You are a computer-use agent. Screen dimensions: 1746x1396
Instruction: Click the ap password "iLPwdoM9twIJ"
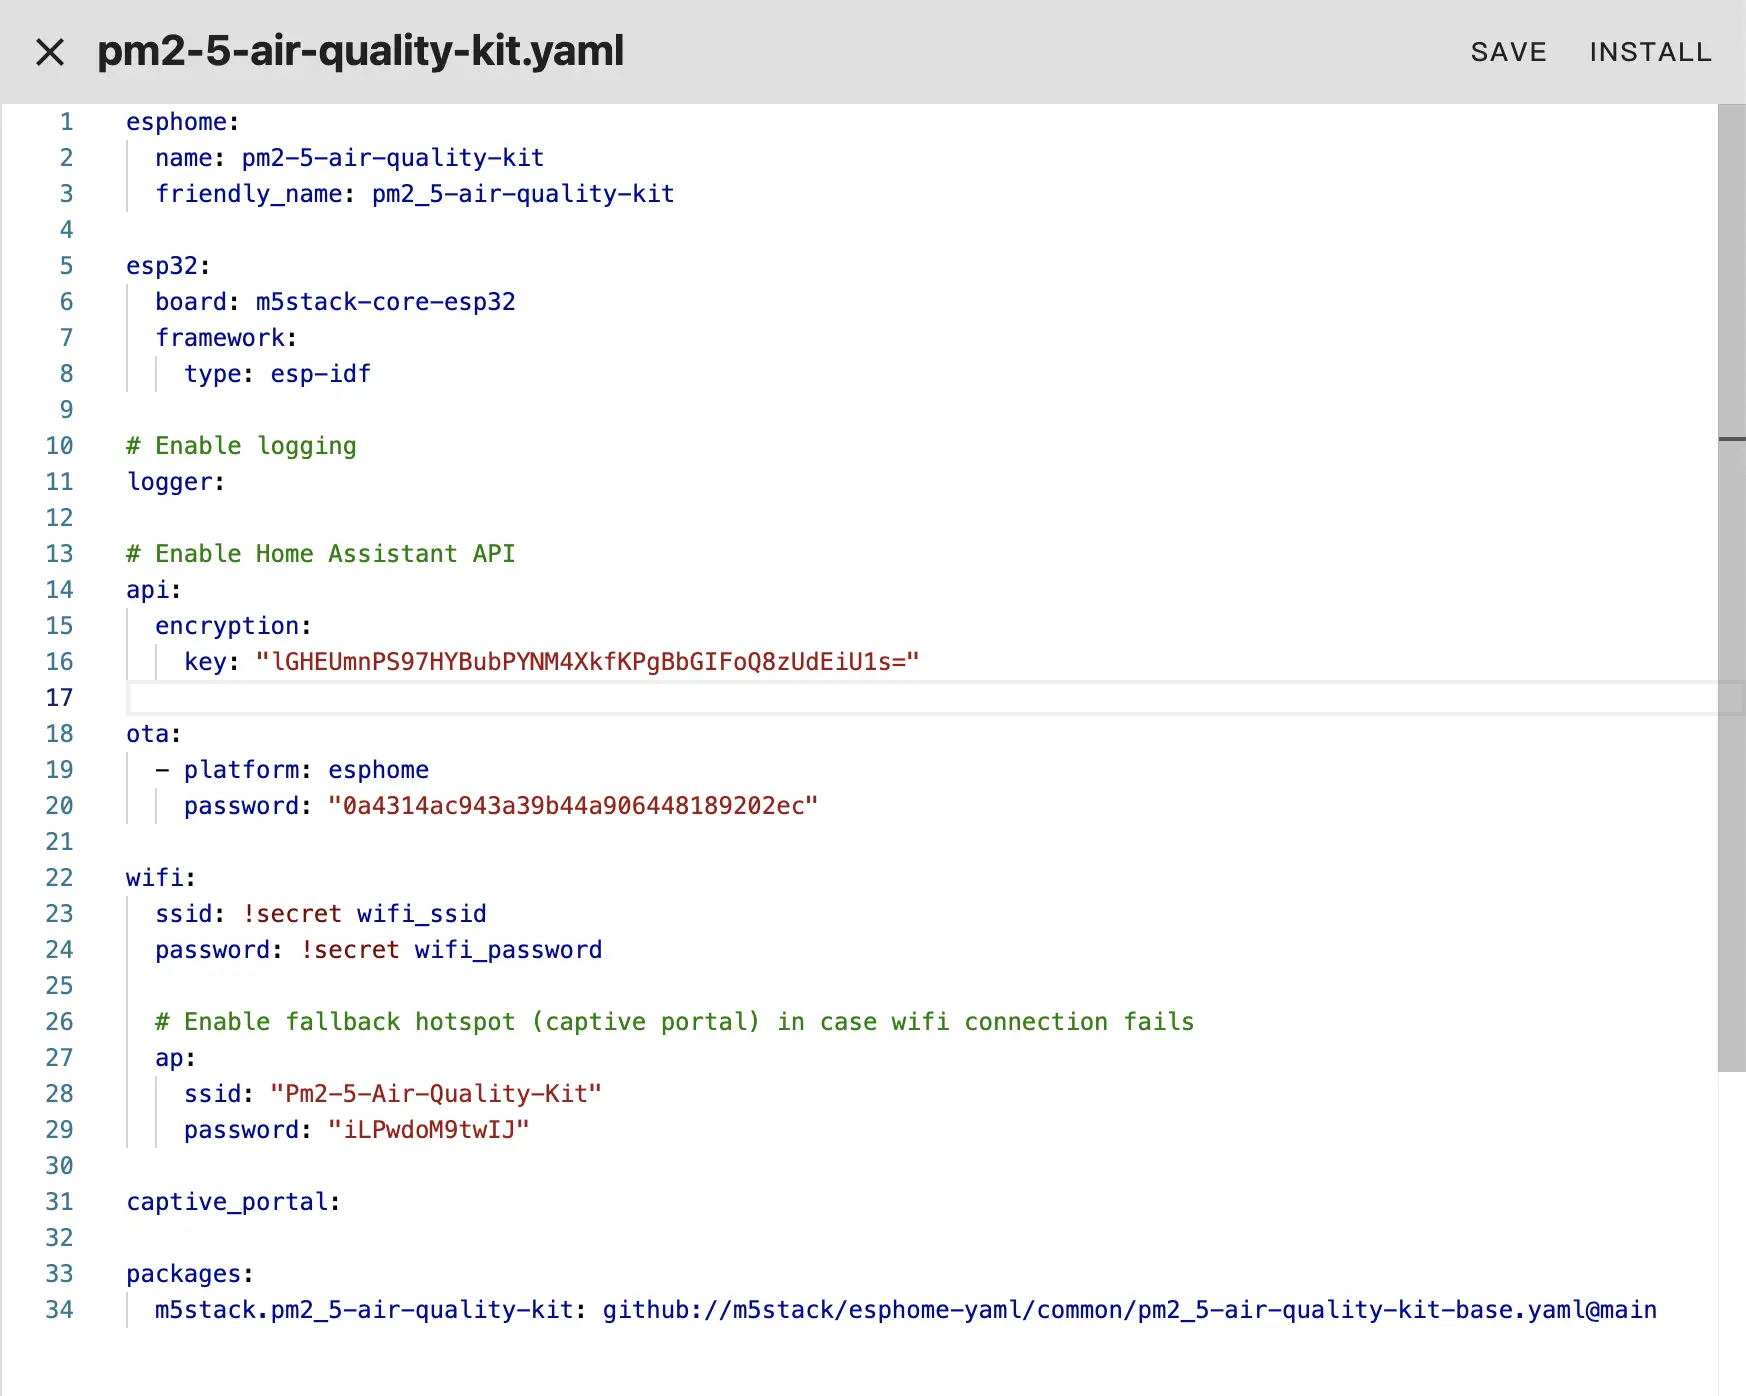pos(428,1130)
